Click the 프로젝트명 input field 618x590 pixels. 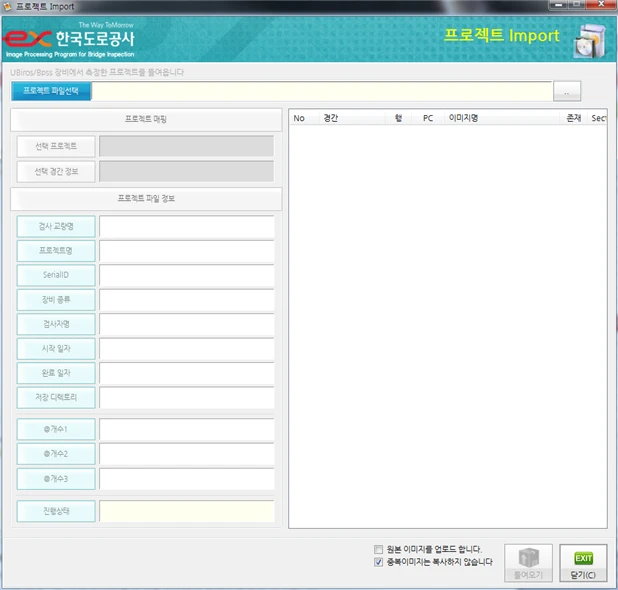186,251
